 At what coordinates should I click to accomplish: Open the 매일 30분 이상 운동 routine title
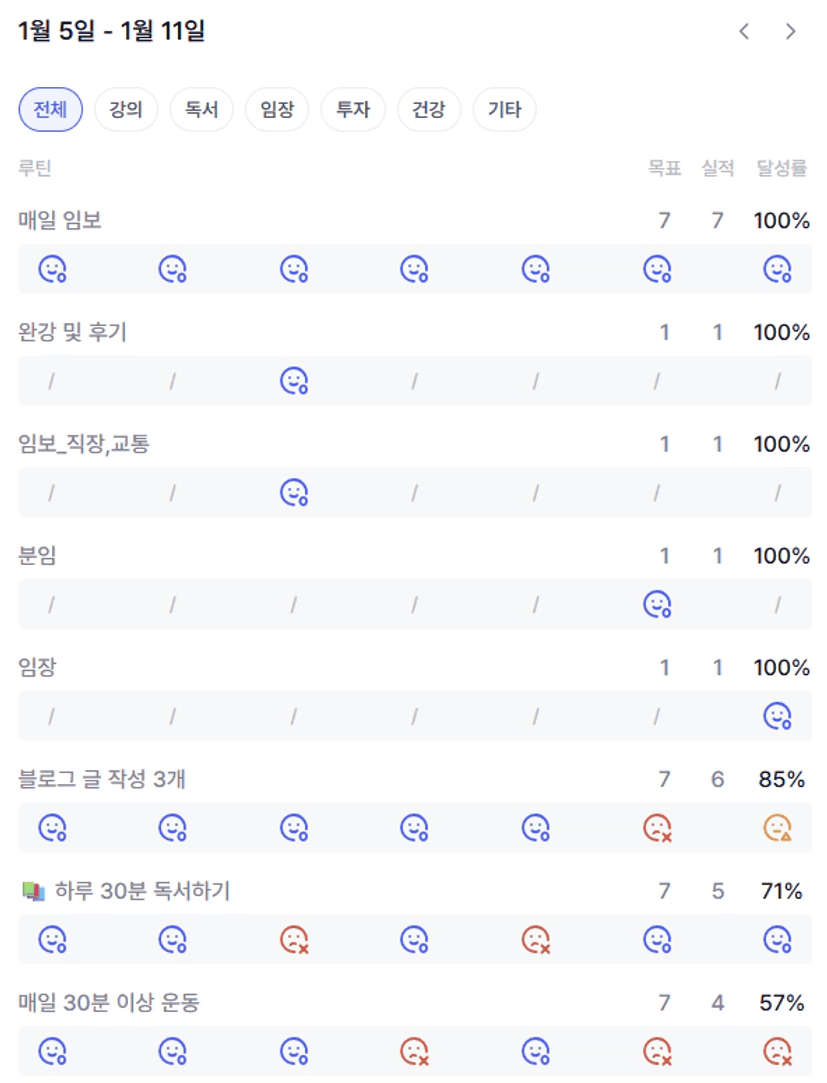point(109,1002)
